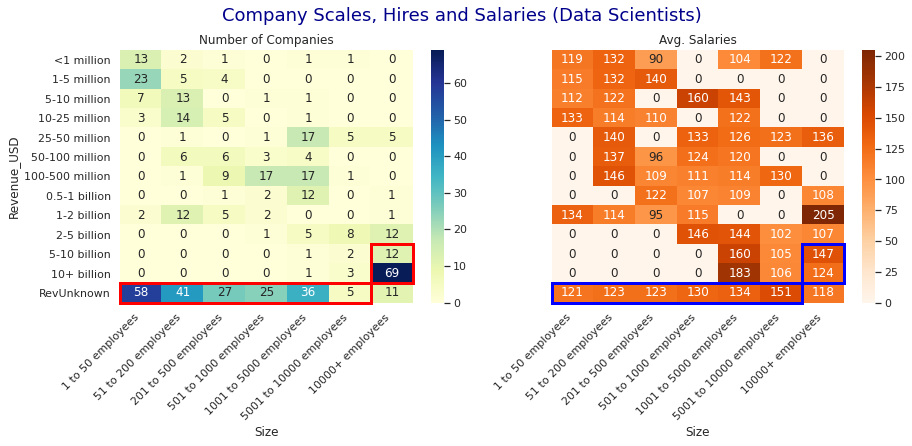The image size is (912, 446).
Task: Select the 23 cell in companies heatmap
Action: [x=141, y=79]
